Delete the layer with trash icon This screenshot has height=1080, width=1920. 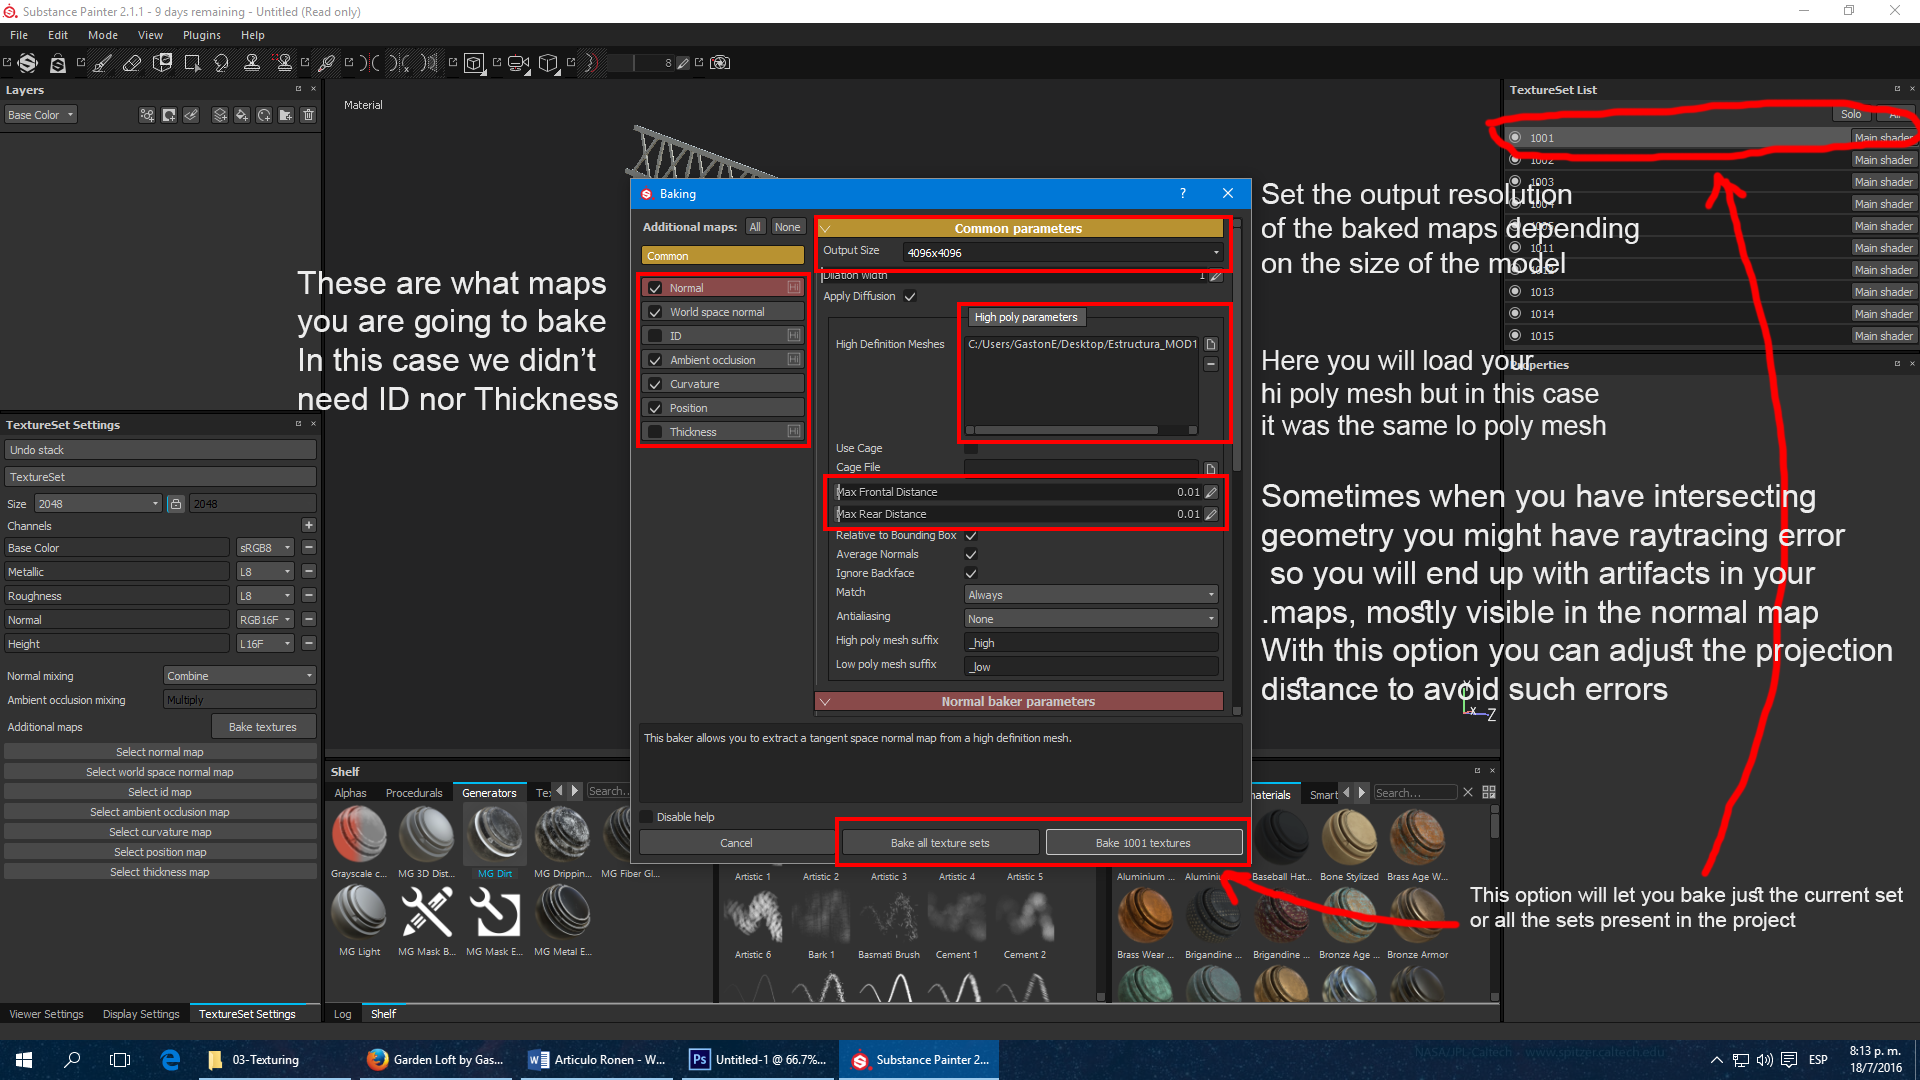[308, 115]
